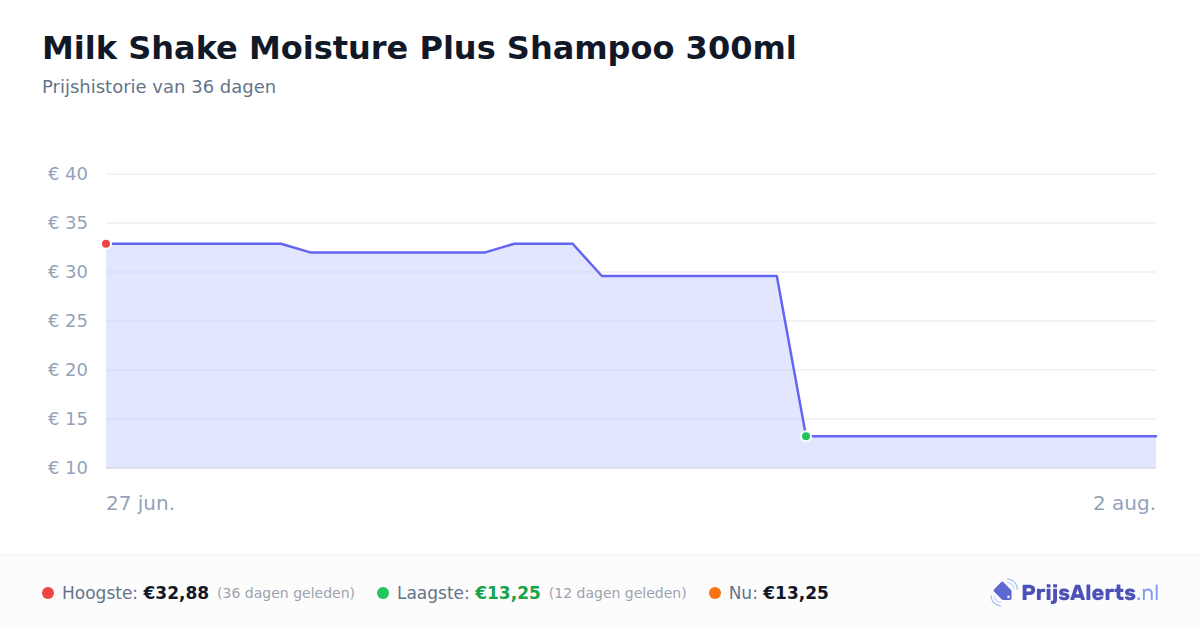Click the orange dot beside Nu legend
Viewport: 1200px width, 630px height.
tap(715, 593)
